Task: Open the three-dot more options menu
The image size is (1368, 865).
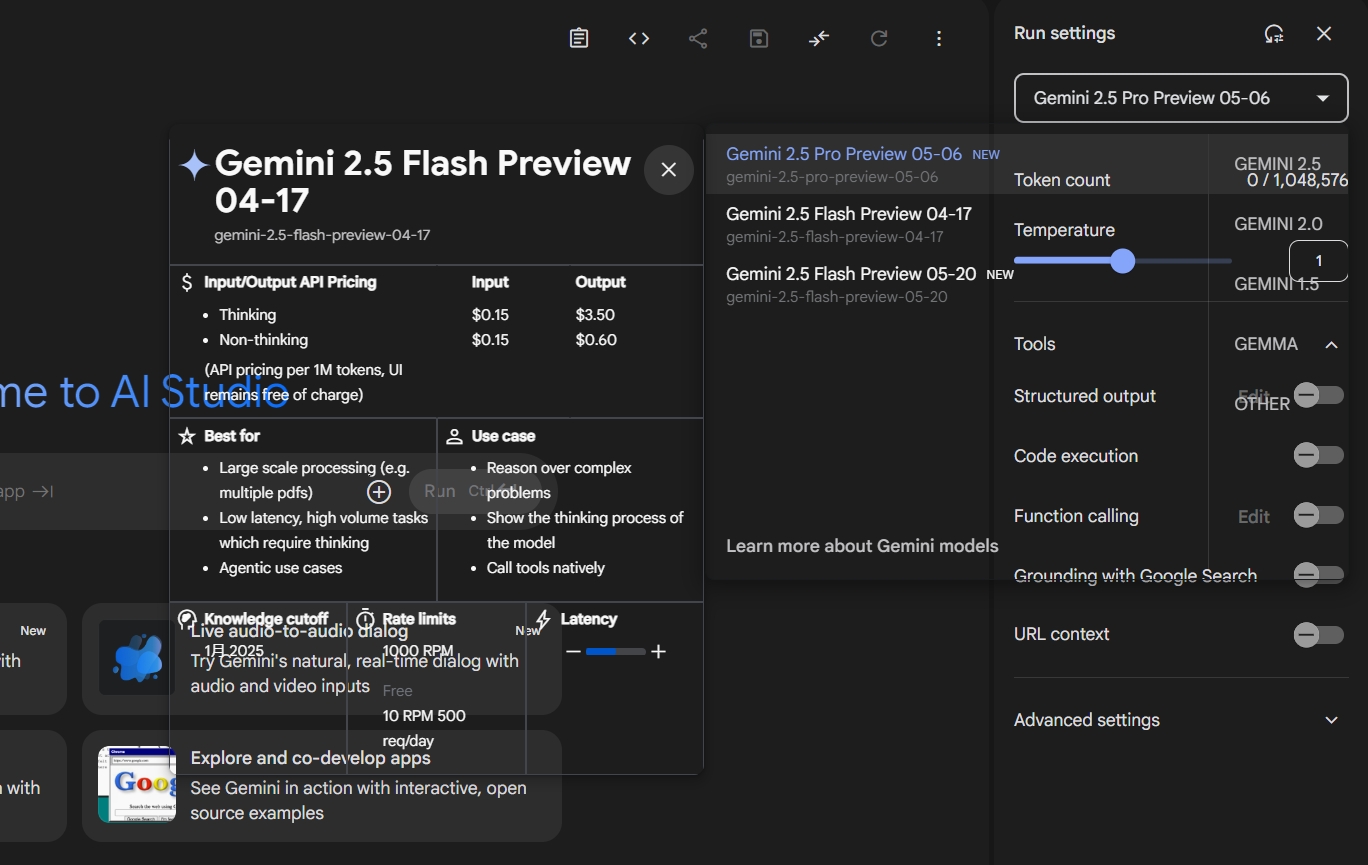Action: point(939,38)
